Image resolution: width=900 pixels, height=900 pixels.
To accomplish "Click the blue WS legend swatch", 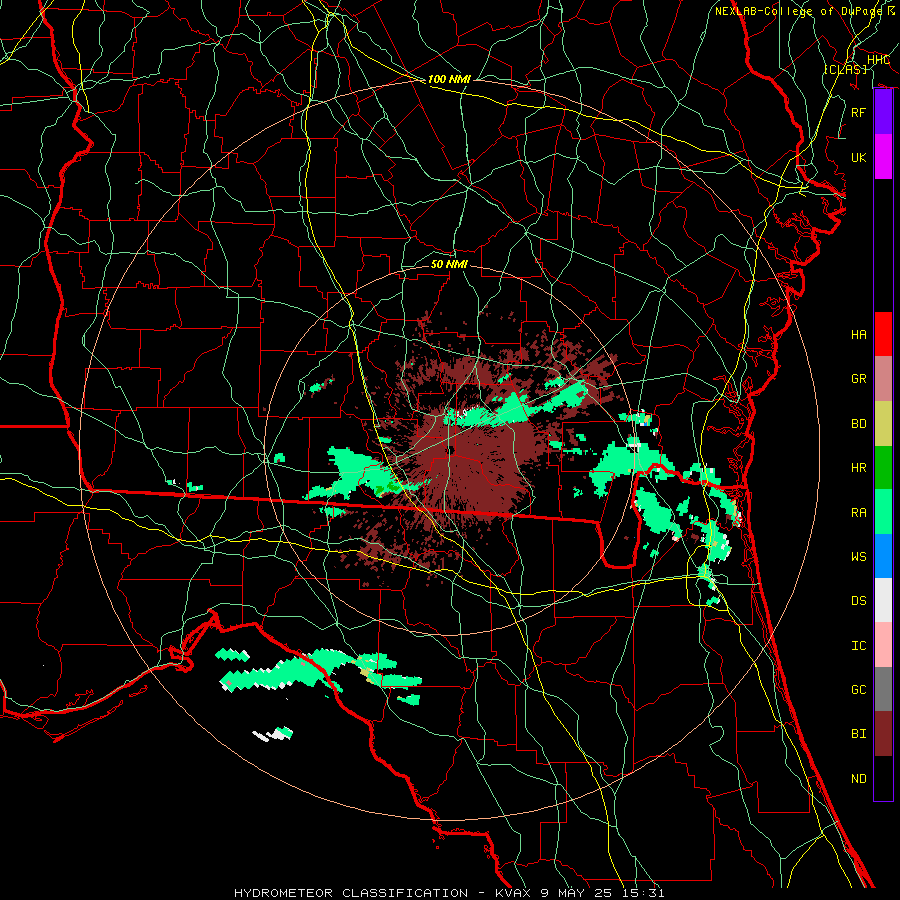I will pos(883,556).
